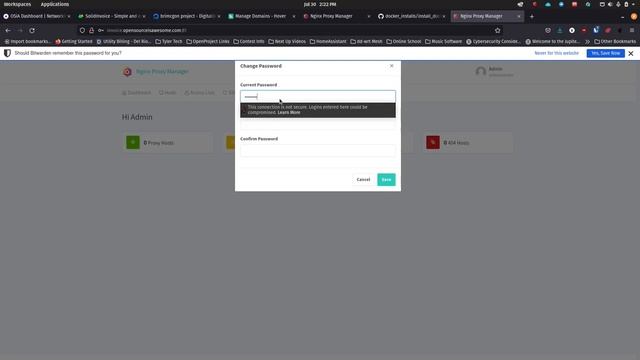Click the date and time in top panel
This screenshot has width=640, height=360.
click(320, 4)
